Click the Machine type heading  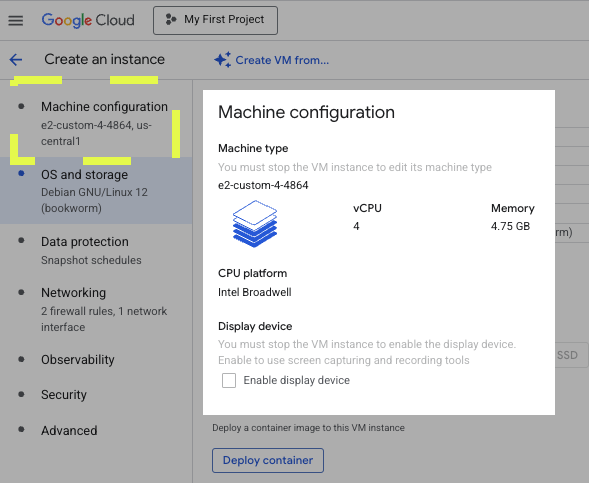coord(253,148)
